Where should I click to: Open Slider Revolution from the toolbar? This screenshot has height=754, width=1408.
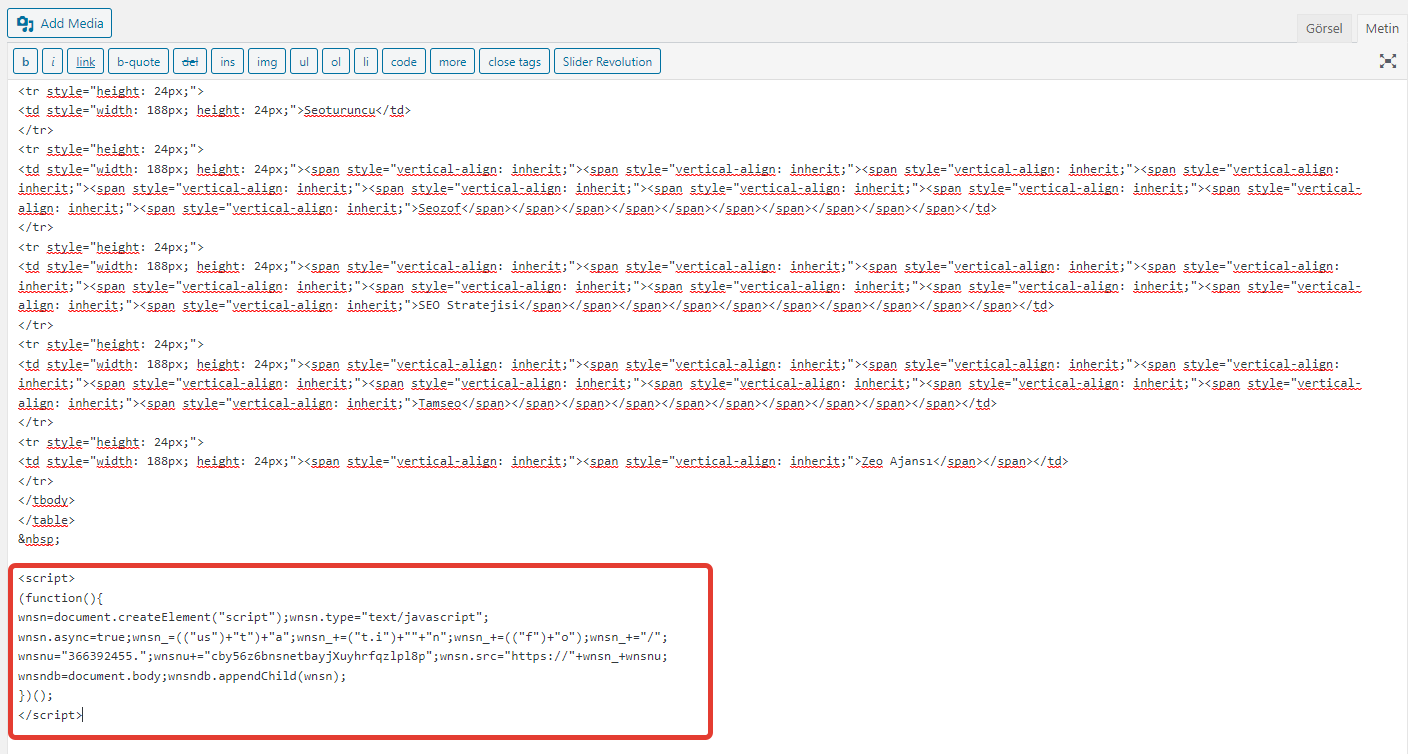(x=607, y=62)
